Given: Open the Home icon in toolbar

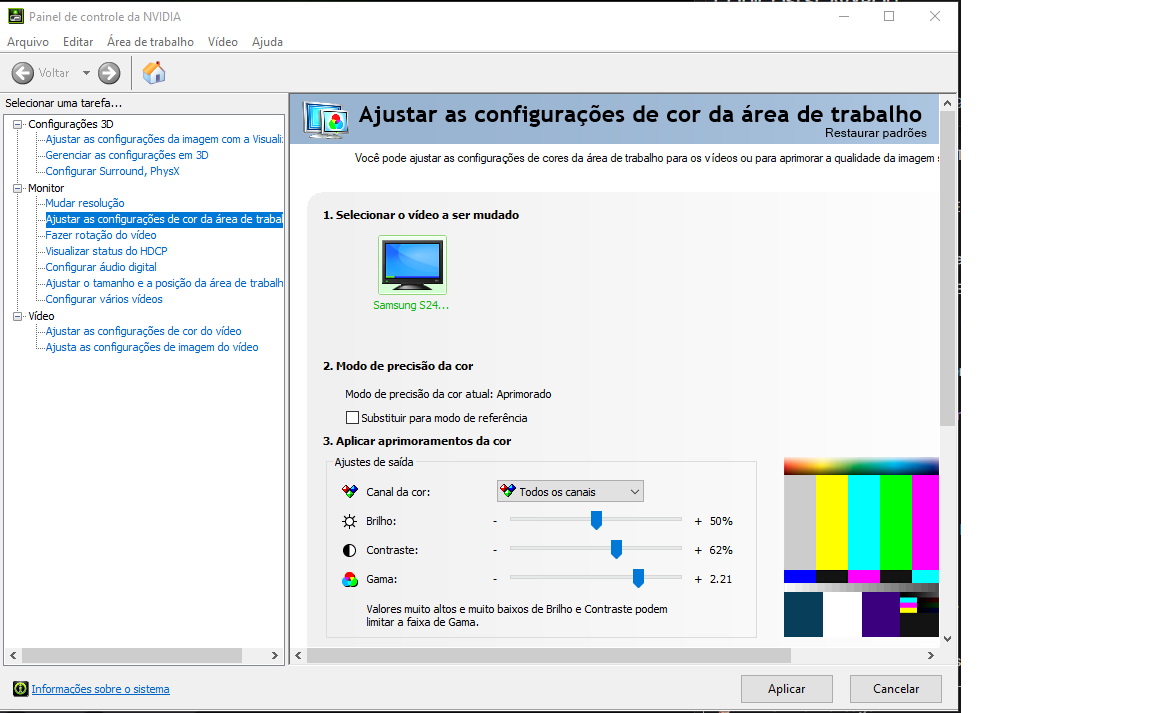Looking at the screenshot, I should [154, 73].
